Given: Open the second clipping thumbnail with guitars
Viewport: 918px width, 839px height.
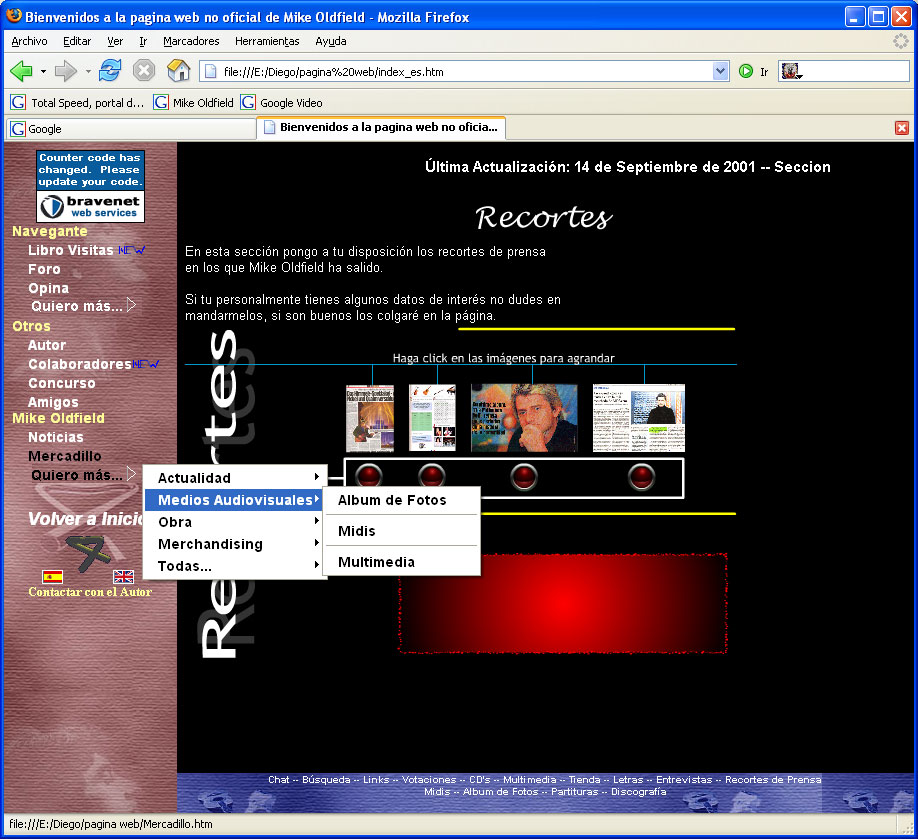Looking at the screenshot, I should 432,417.
